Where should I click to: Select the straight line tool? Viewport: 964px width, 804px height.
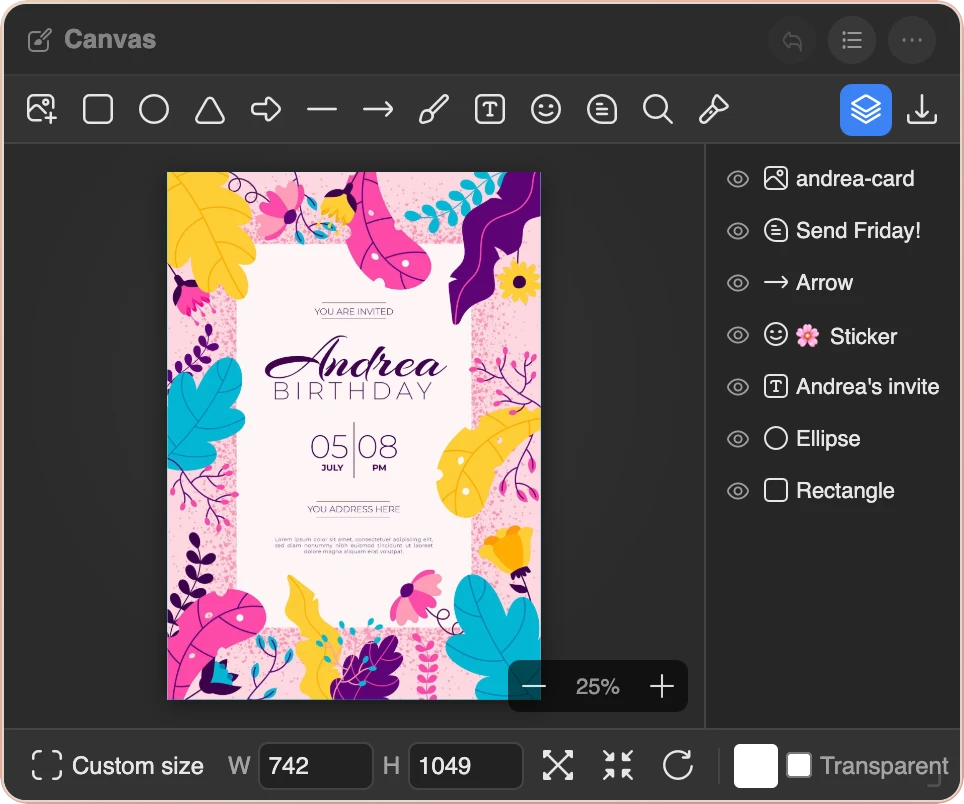point(322,109)
